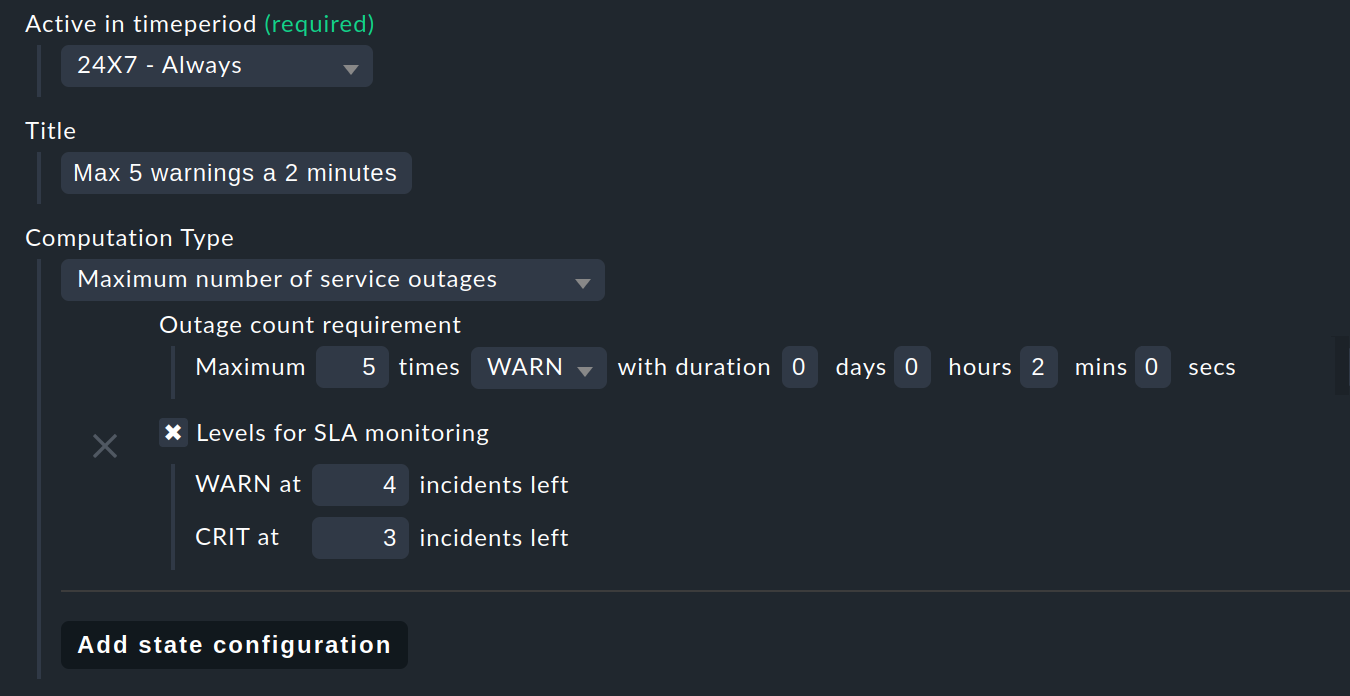Click the scrollbar on the right edge
1350x696 pixels.
point(1345,368)
